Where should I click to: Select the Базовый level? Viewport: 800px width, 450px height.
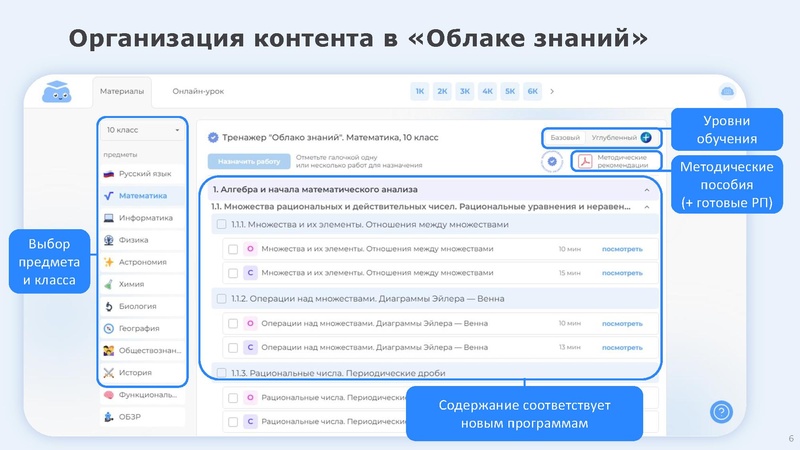point(565,138)
